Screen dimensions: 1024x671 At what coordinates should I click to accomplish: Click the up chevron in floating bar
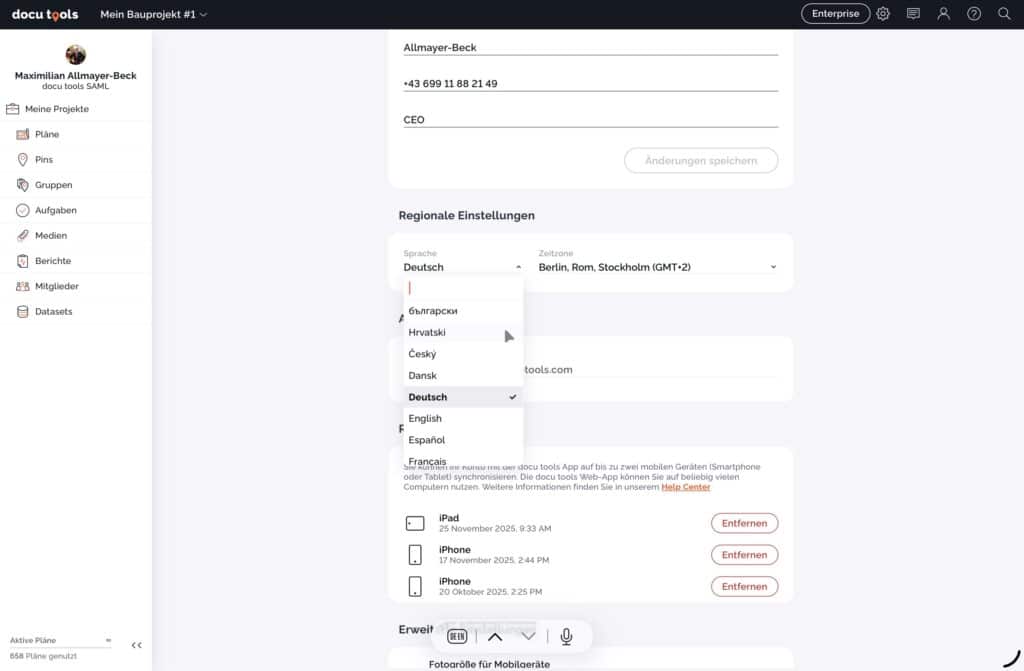494,636
